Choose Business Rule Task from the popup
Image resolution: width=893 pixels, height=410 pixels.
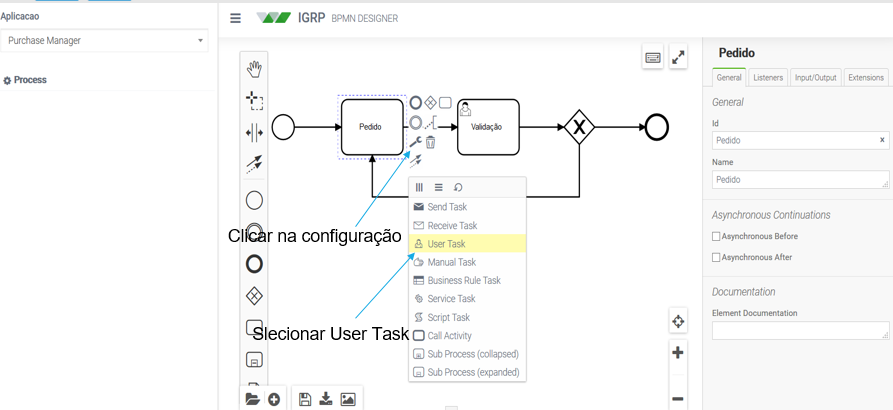point(467,280)
